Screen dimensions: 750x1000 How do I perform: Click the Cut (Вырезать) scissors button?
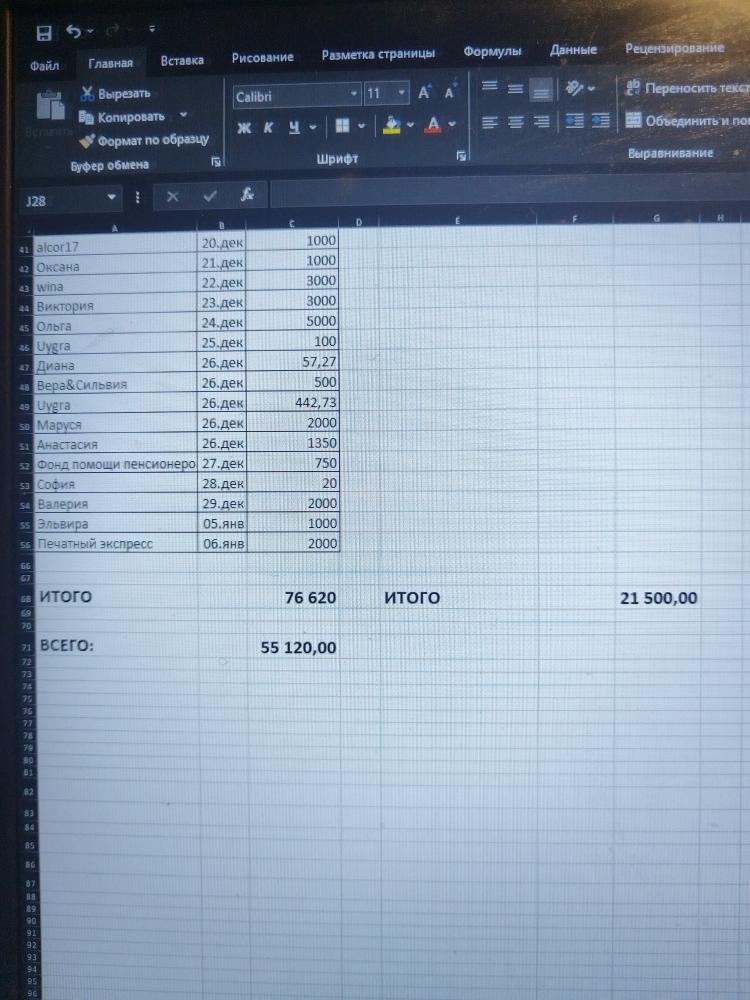tap(115, 94)
